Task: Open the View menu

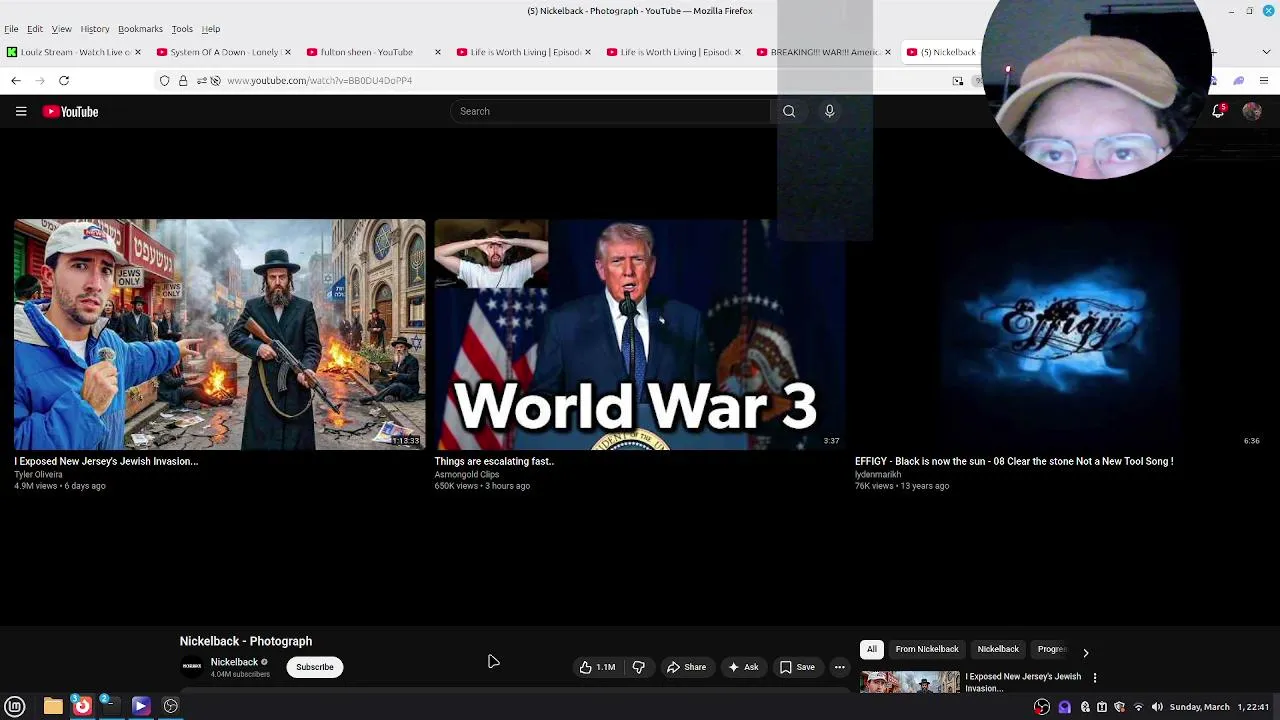Action: 61,29
